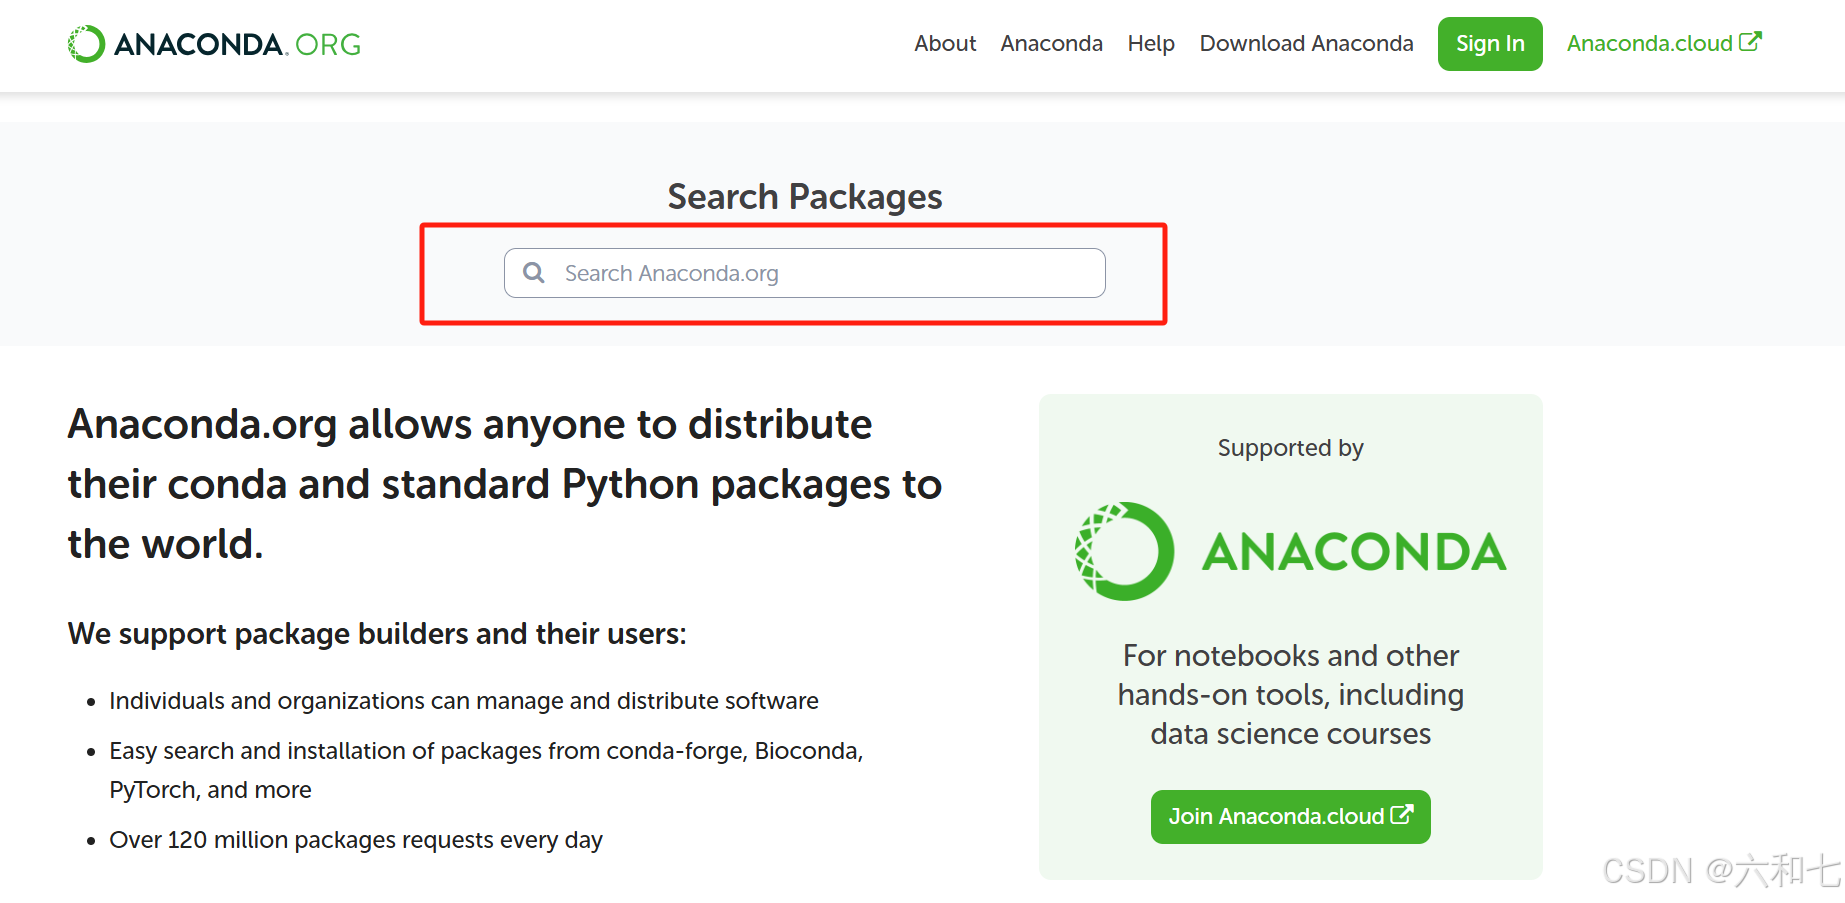Screen dimensions: 1845x903
Task: Click the Search Packages heading
Action: (805, 197)
